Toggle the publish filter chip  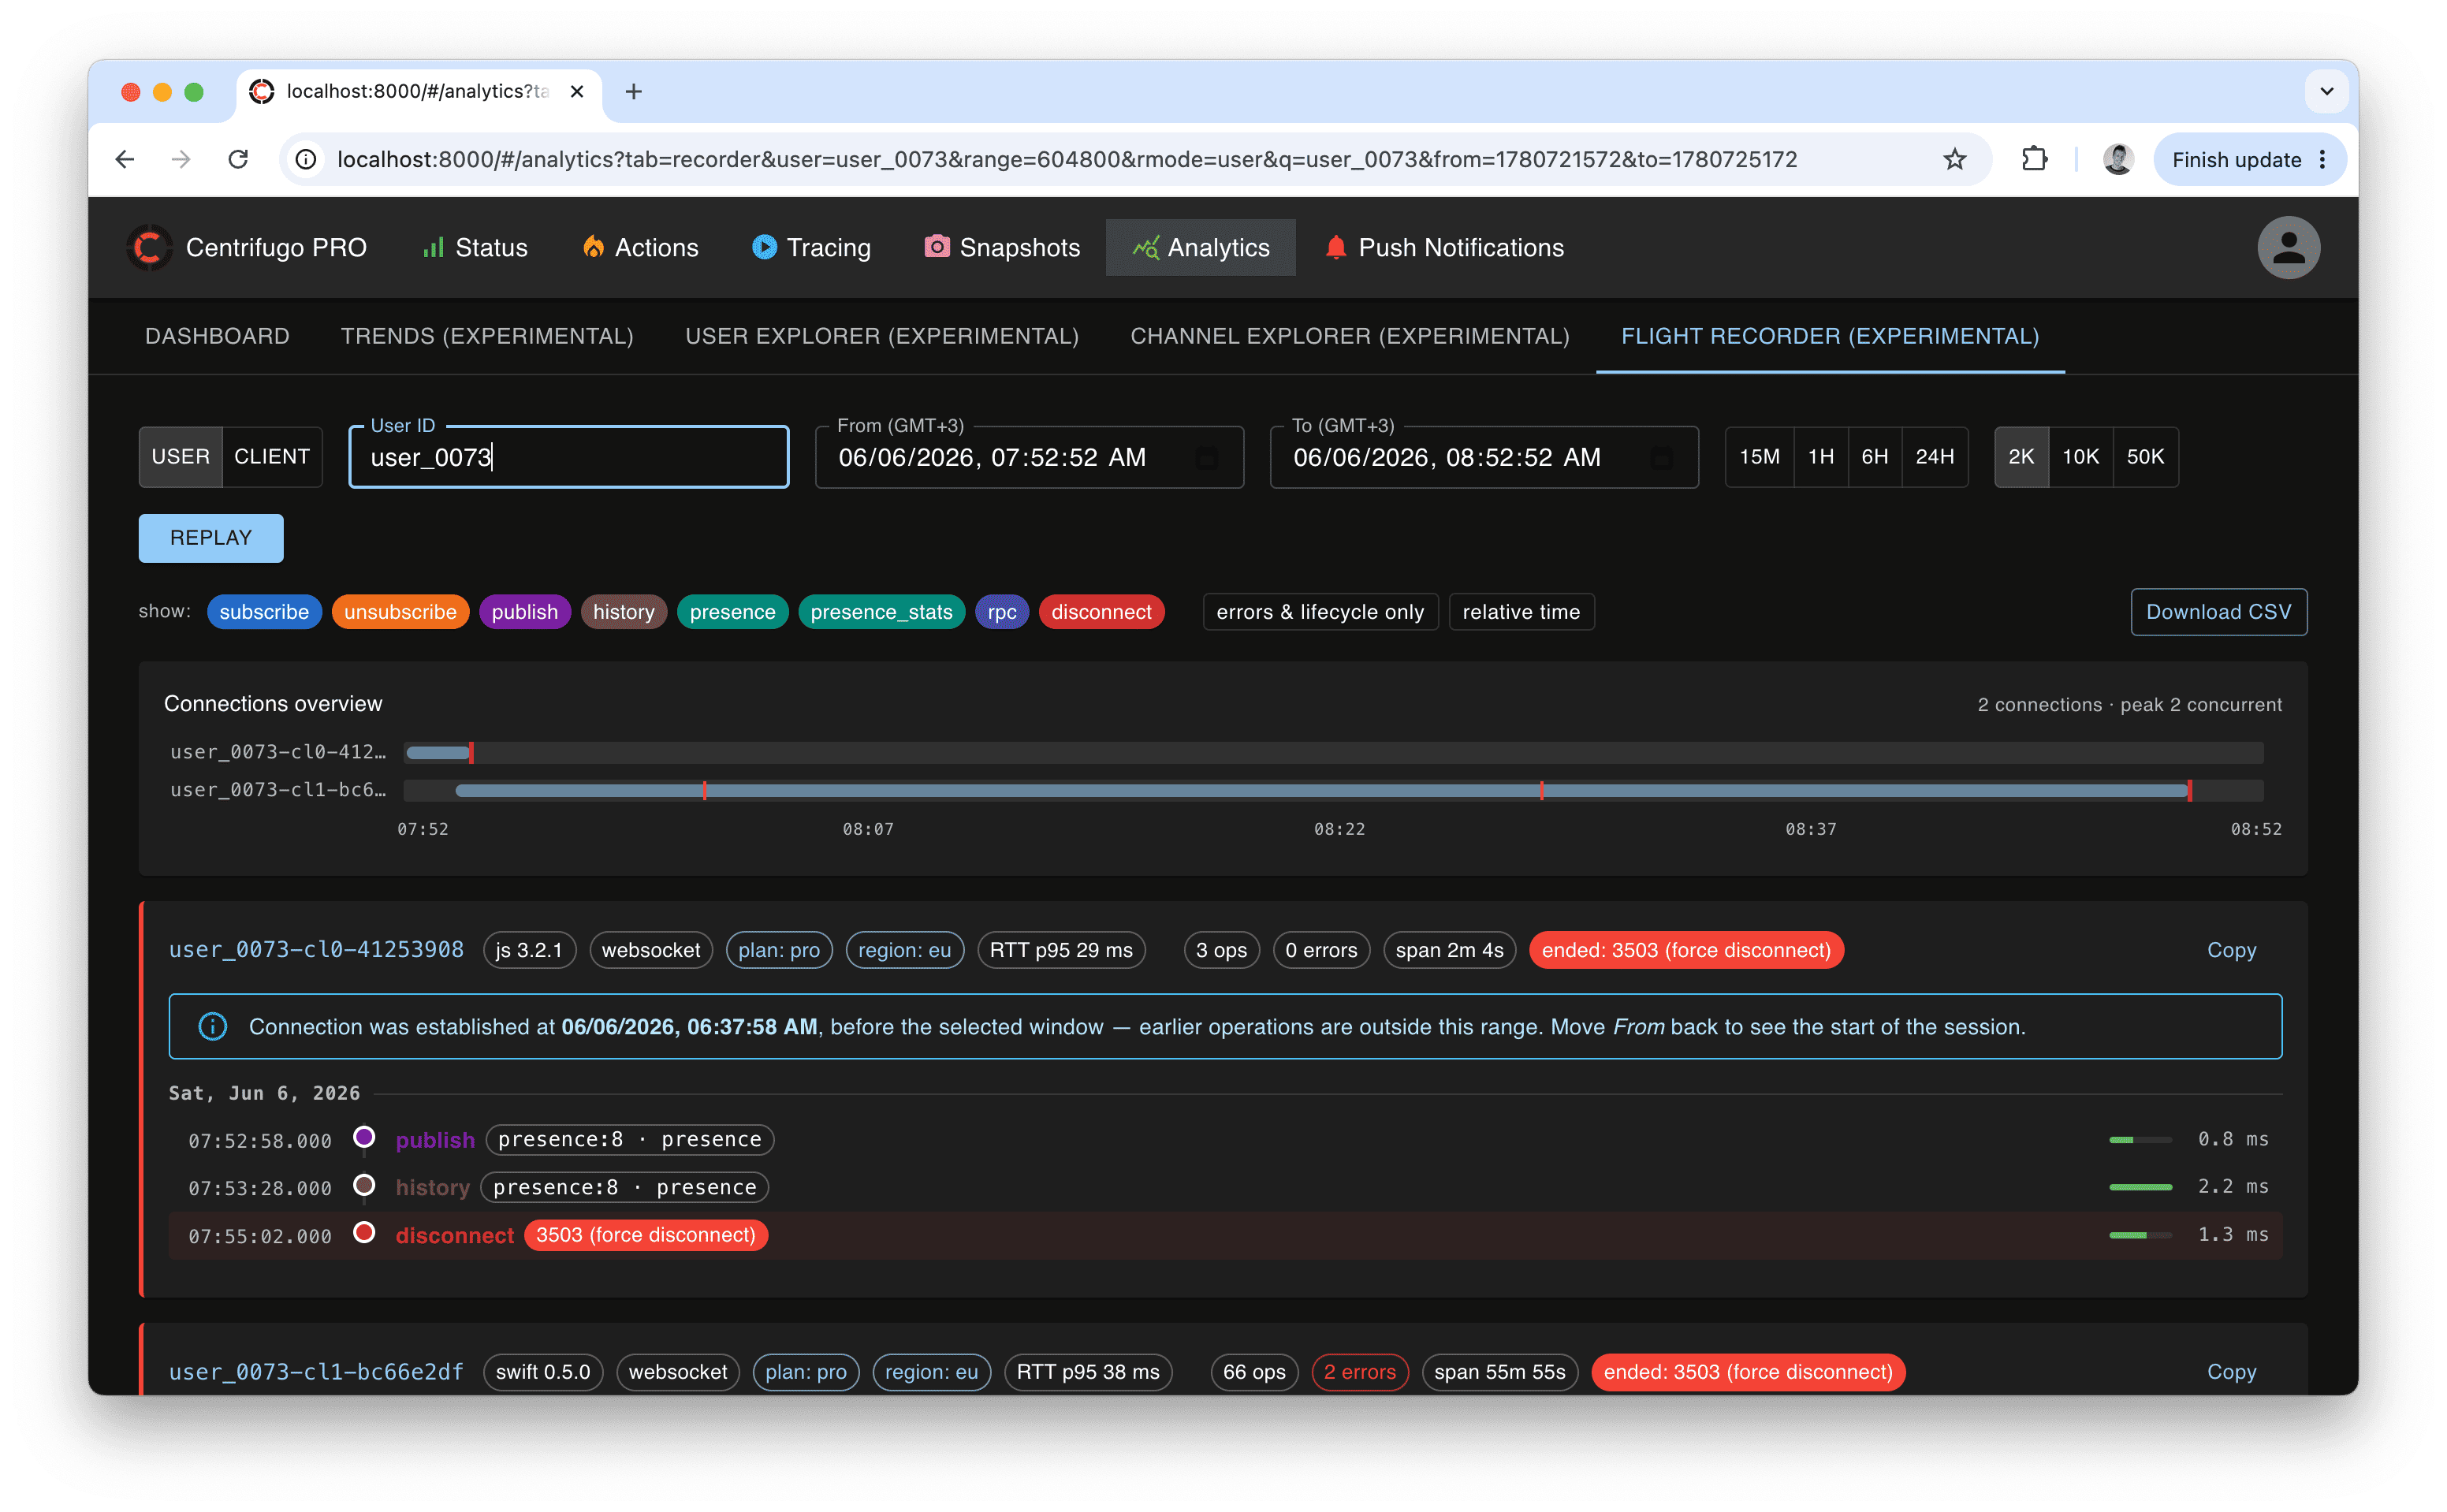coord(525,612)
